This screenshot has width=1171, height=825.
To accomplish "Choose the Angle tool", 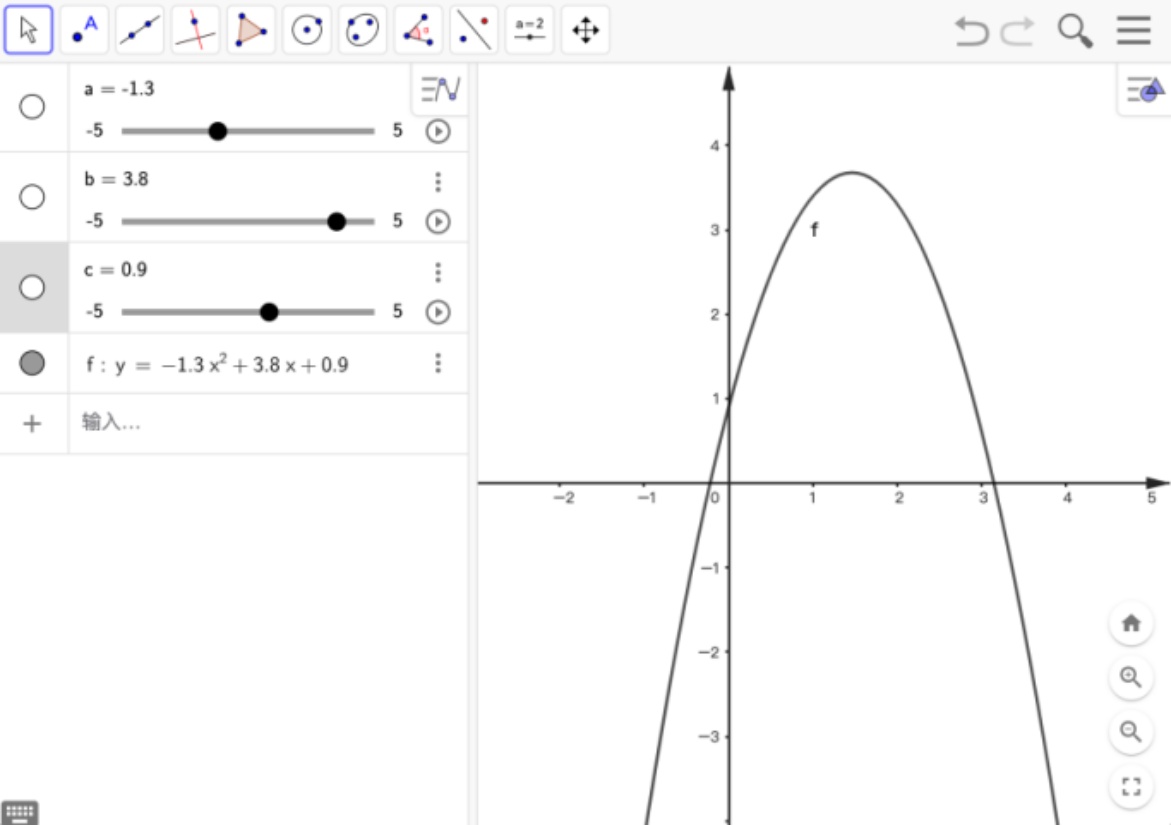I will coord(418,31).
